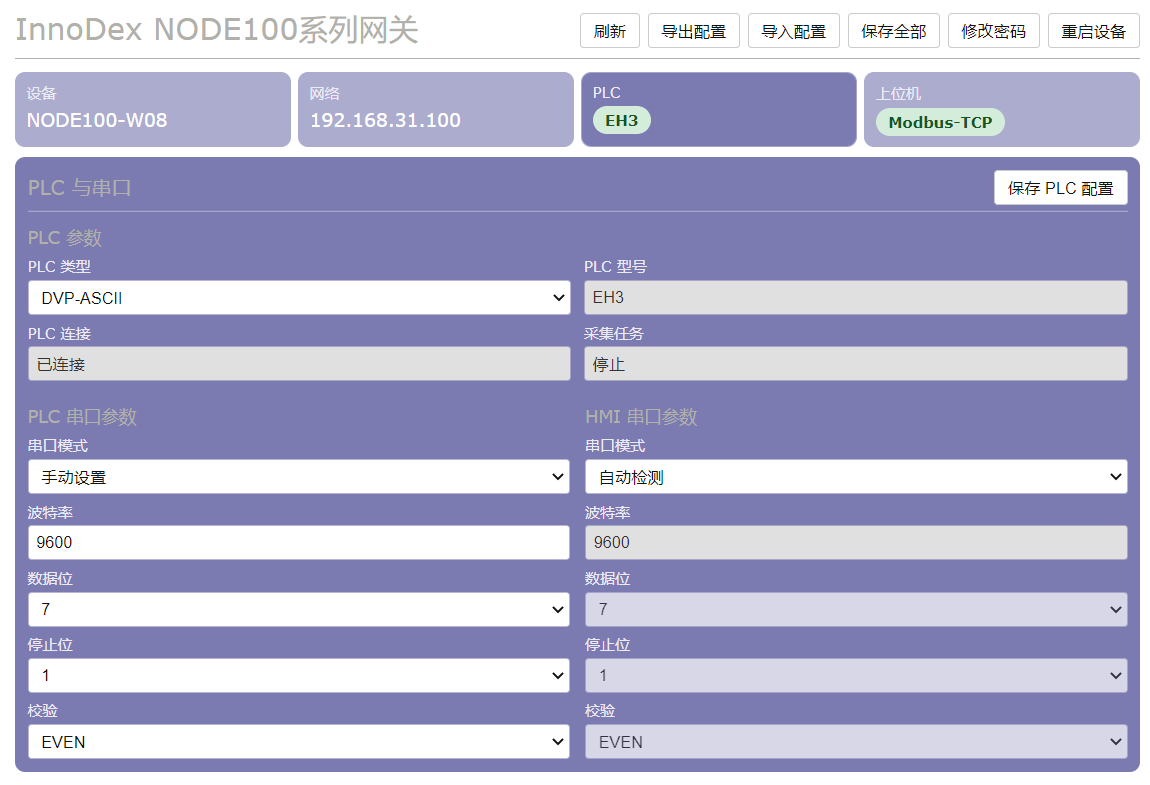
Task: Click the 采集任务 停止 field
Action: 856,364
